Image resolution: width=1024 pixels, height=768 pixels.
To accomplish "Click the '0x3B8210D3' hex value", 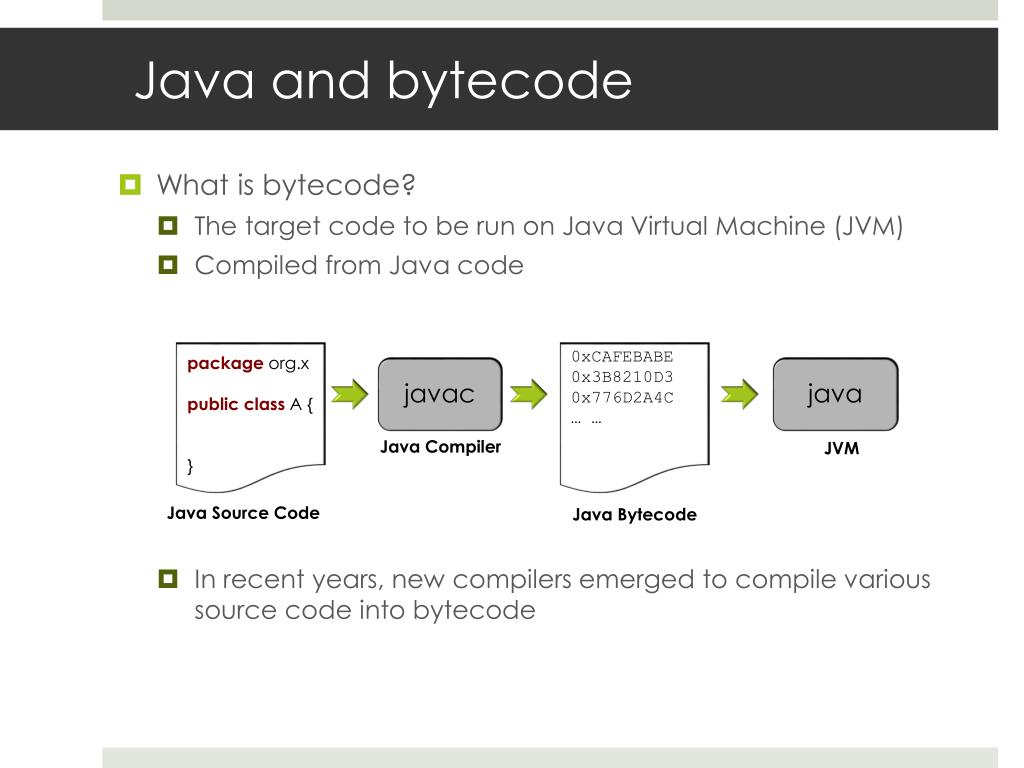I will click(x=622, y=377).
